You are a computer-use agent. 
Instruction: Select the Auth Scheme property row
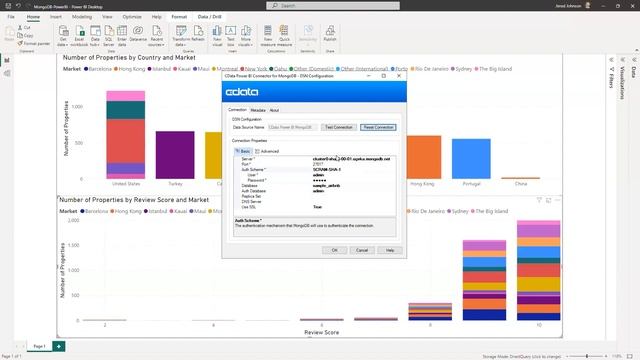point(314,169)
